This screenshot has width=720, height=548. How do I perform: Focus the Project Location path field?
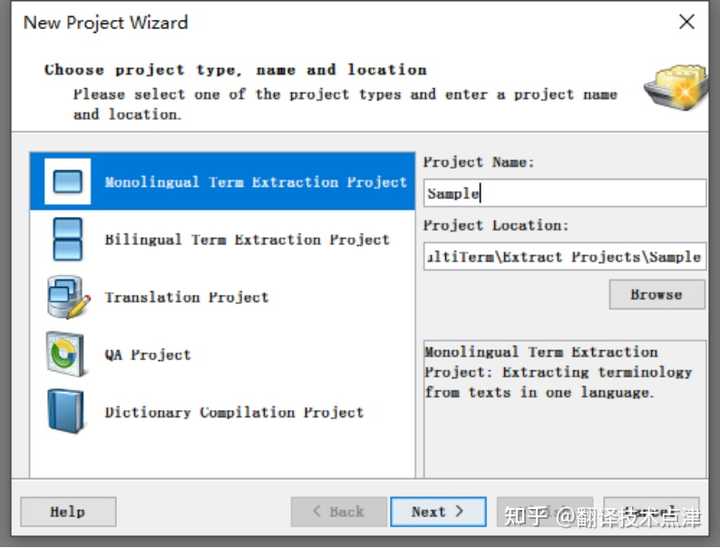565,256
